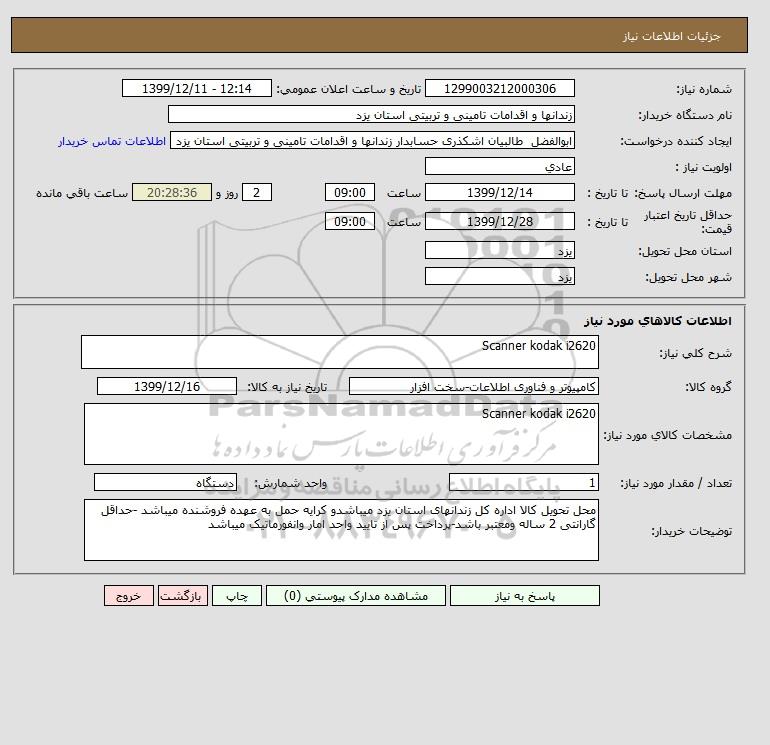Click price validity date 1399/12/28
The width and height of the screenshot is (770, 745).
[x=499, y=221]
